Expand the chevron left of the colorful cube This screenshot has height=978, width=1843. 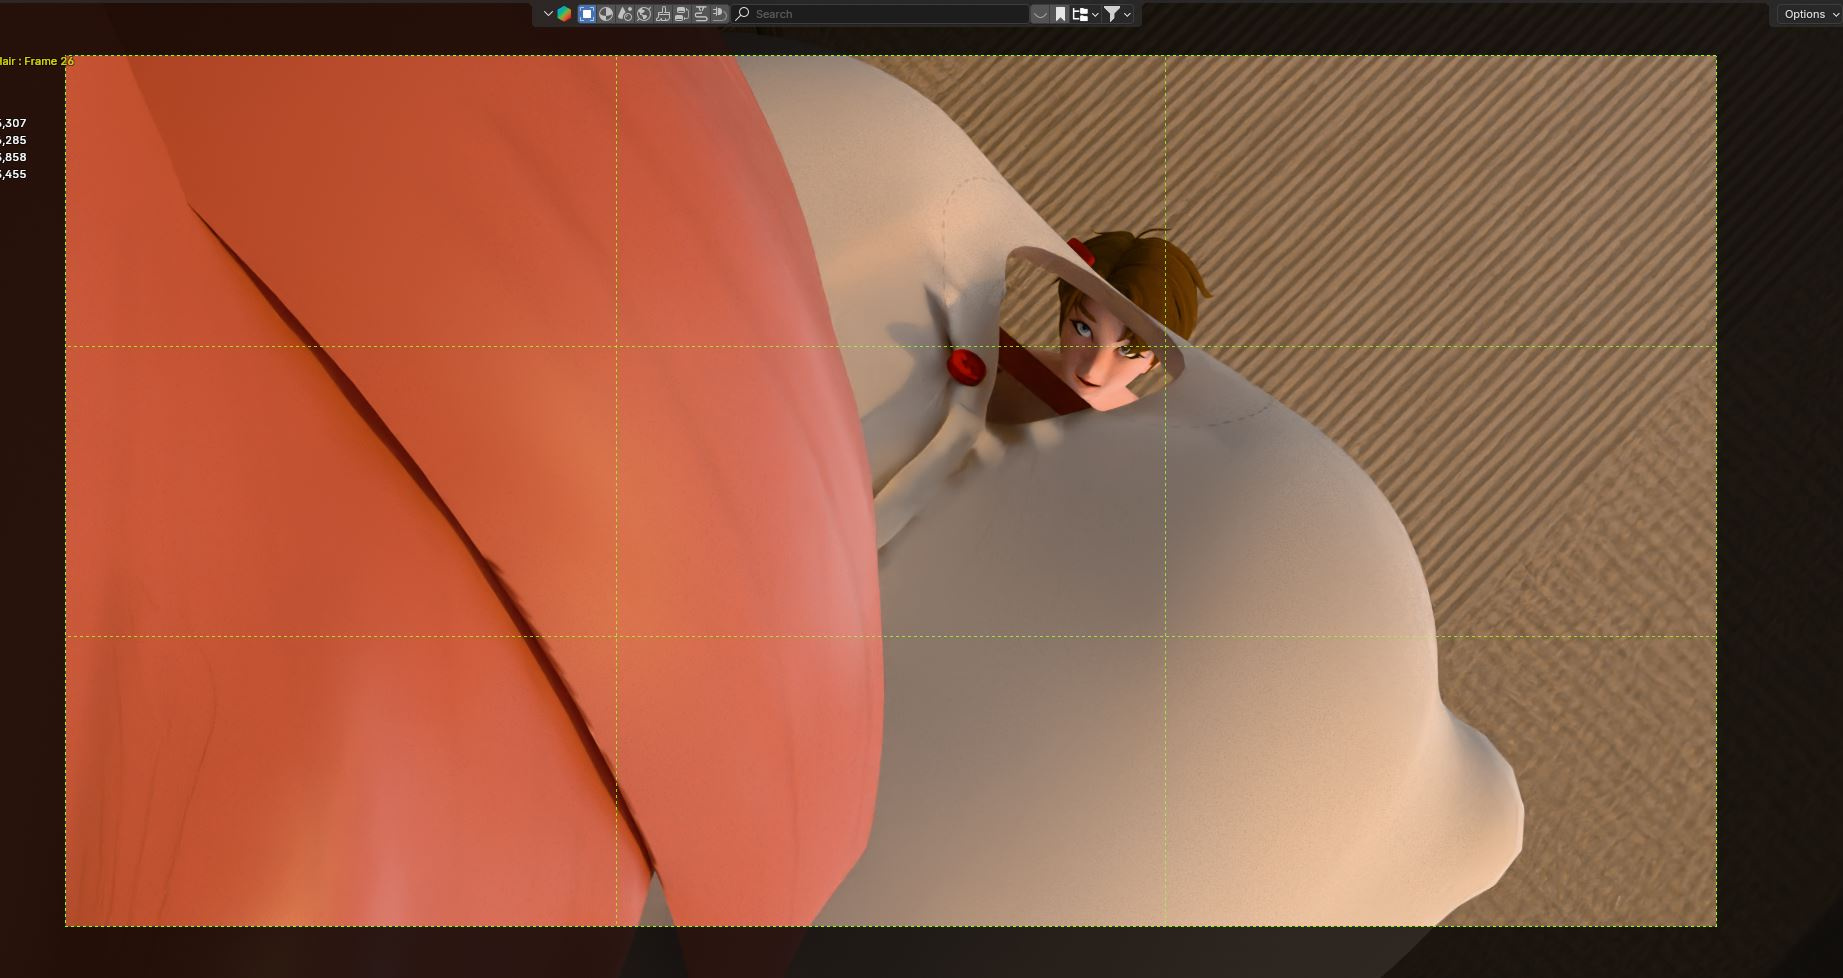(x=548, y=14)
